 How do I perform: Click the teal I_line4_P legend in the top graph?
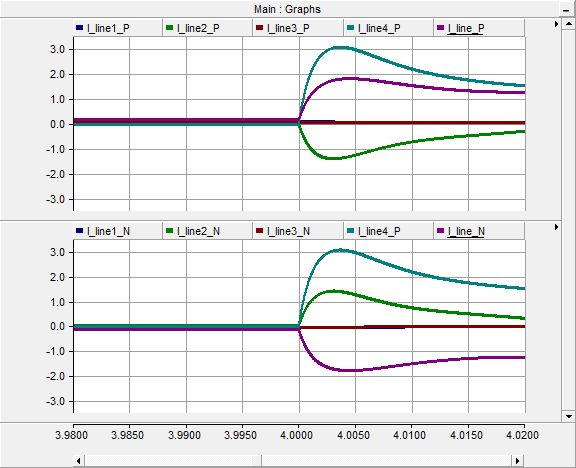coord(379,28)
